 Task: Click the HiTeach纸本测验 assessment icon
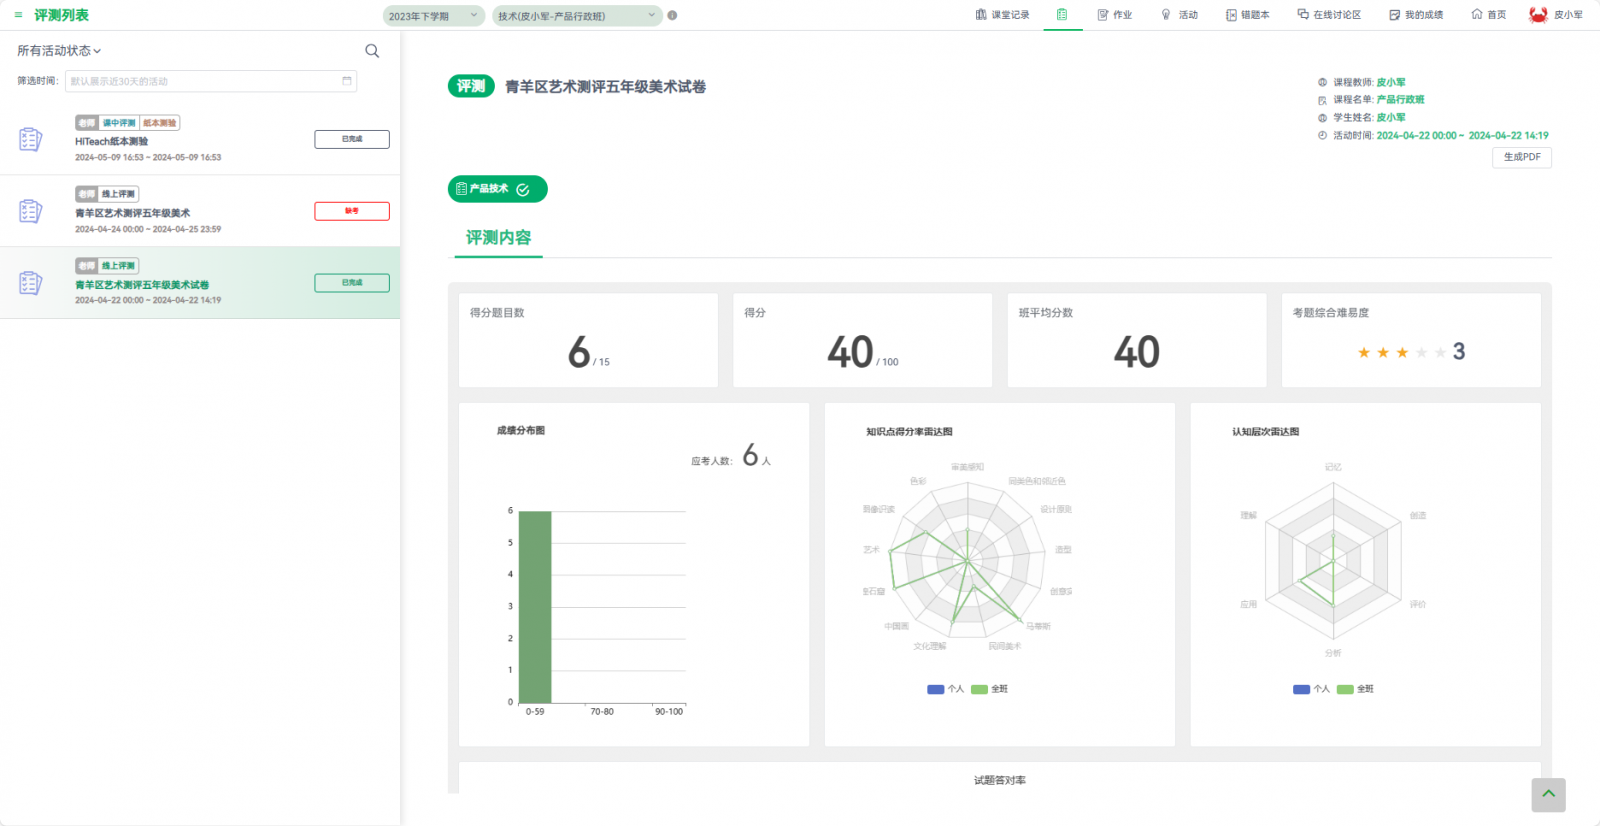pyautogui.click(x=31, y=140)
